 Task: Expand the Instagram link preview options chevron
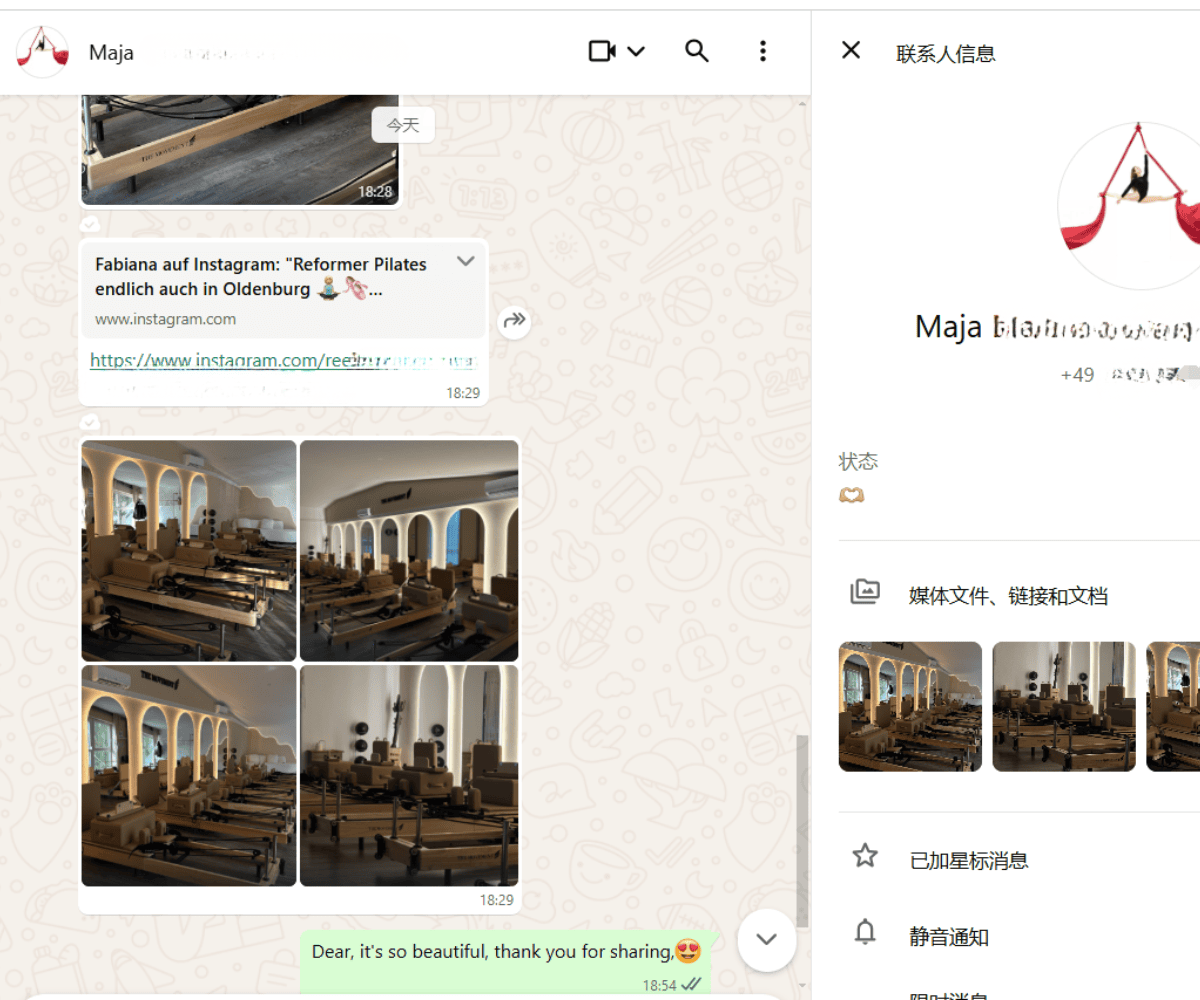pos(465,262)
